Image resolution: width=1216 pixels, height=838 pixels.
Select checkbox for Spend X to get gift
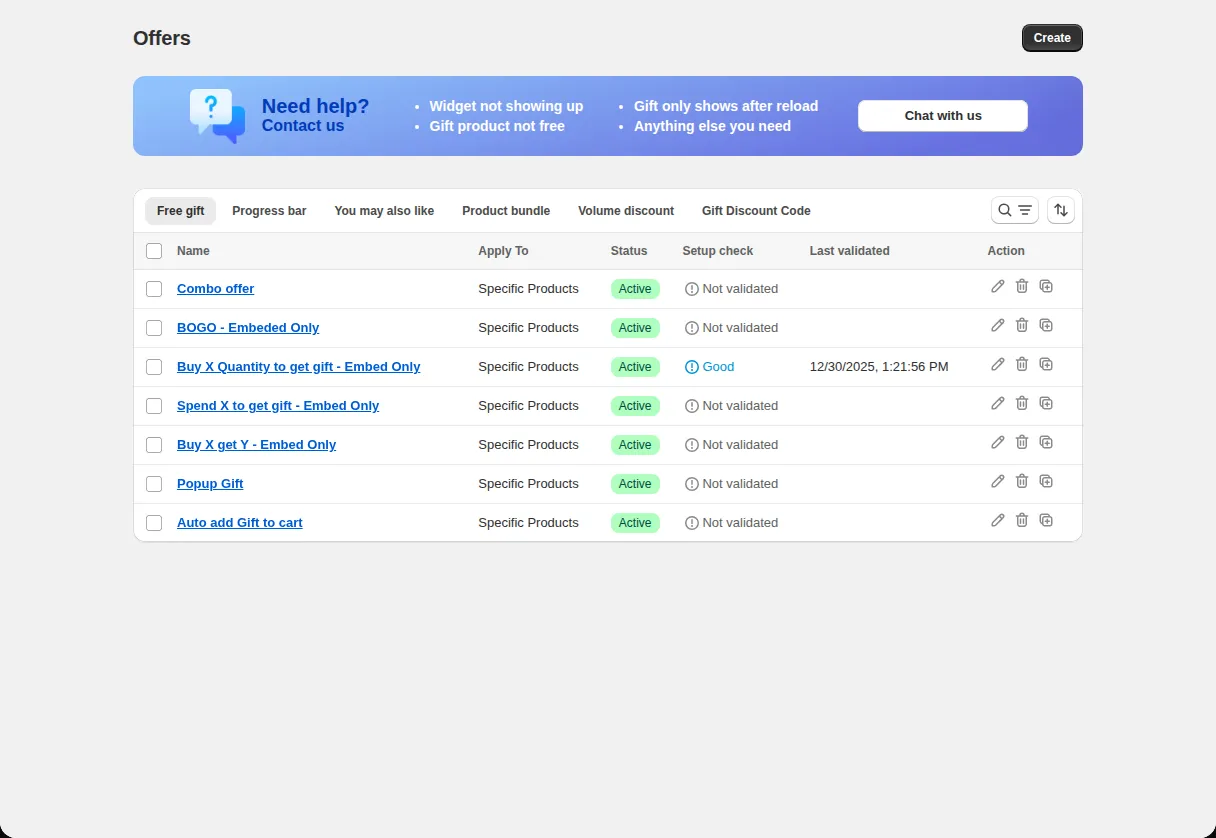(x=154, y=406)
